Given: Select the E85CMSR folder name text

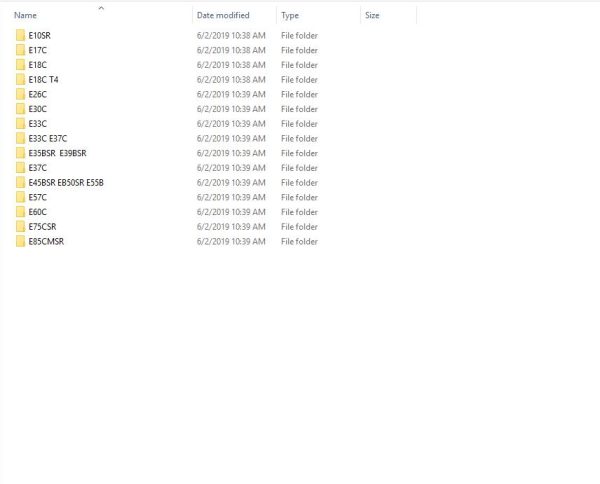Looking at the screenshot, I should tap(46, 241).
